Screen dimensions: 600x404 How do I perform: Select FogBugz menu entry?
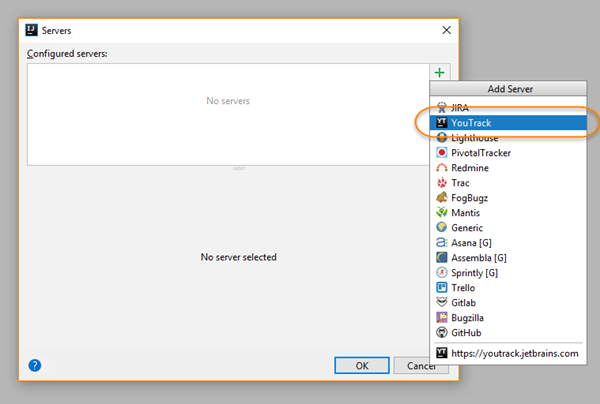pos(508,197)
